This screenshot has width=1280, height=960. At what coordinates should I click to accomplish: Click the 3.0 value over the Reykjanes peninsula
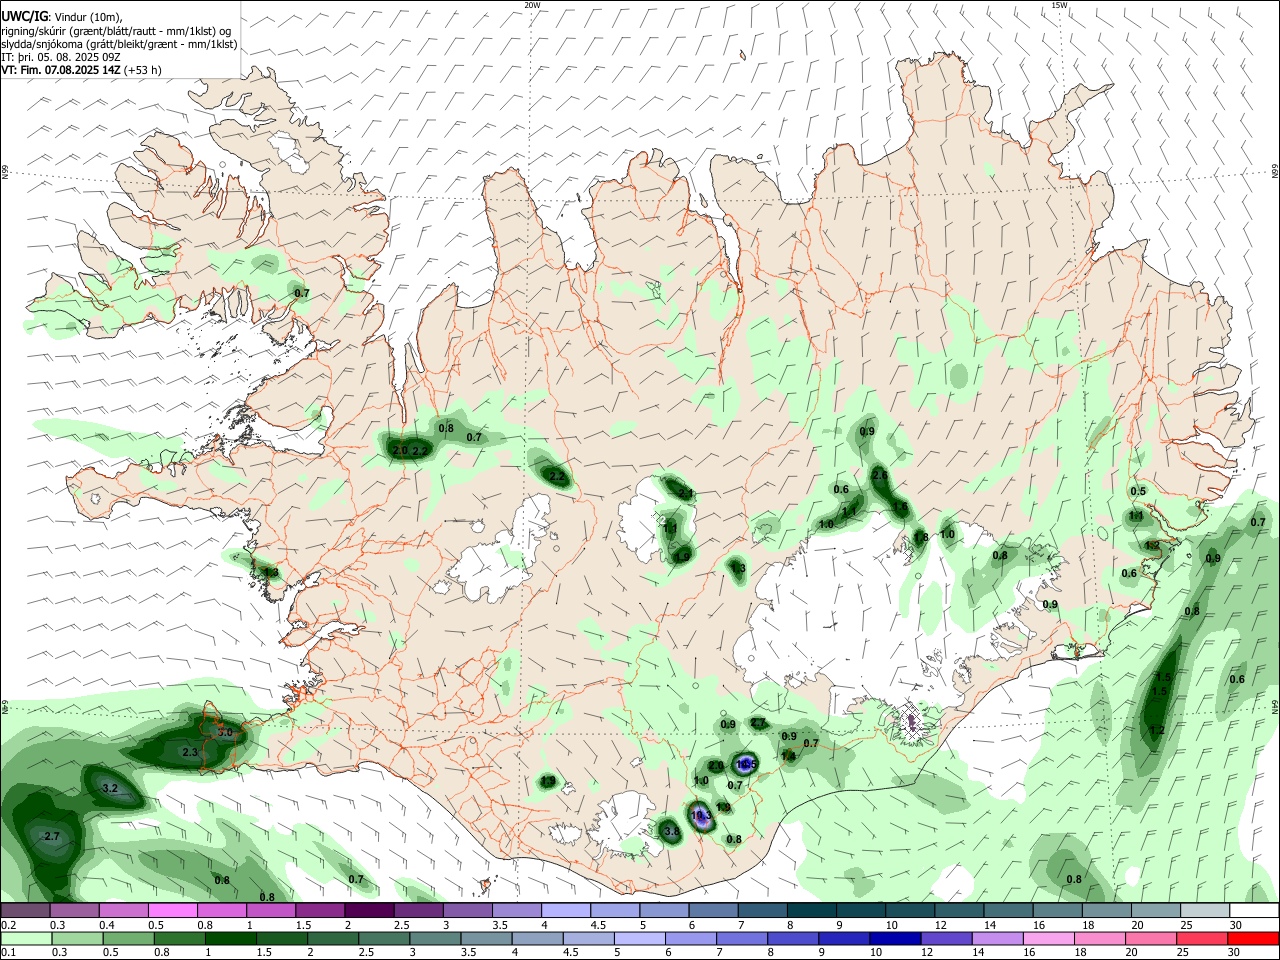tap(225, 733)
